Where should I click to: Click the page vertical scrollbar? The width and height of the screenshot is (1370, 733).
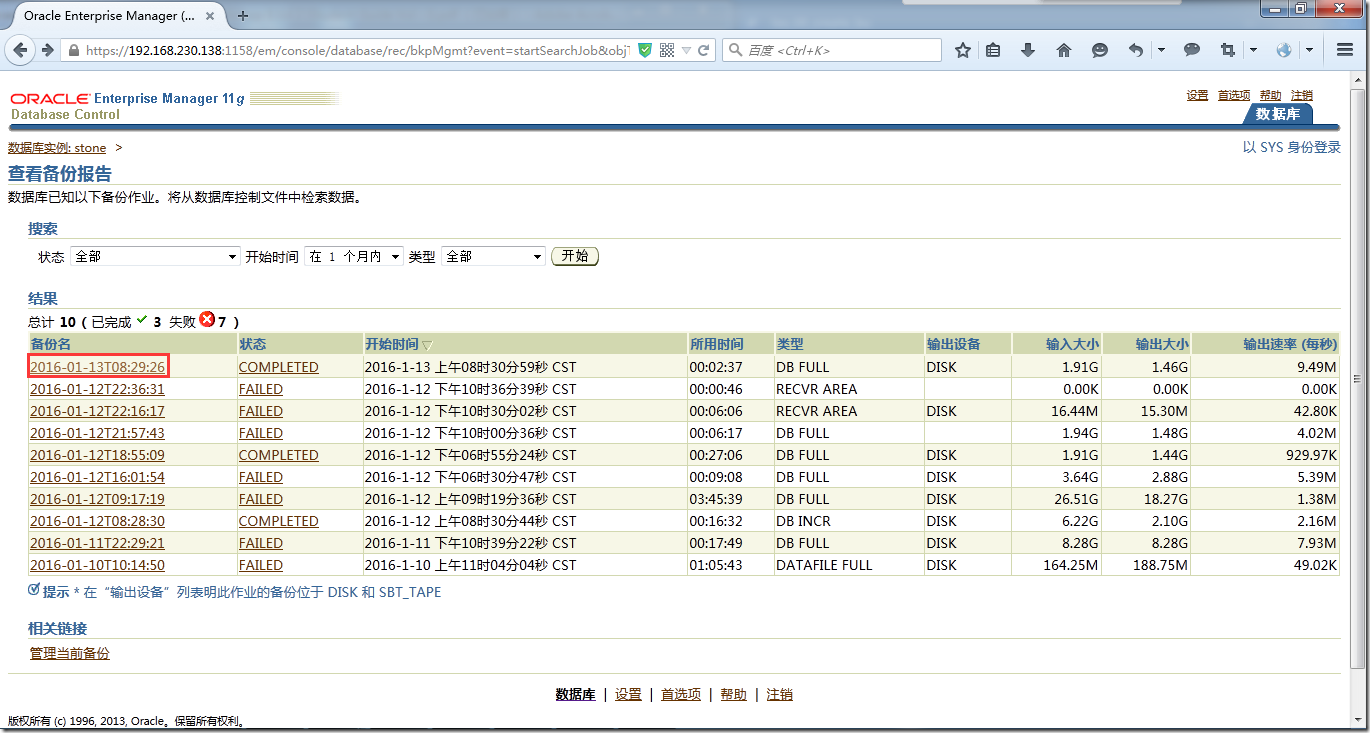click(1357, 378)
